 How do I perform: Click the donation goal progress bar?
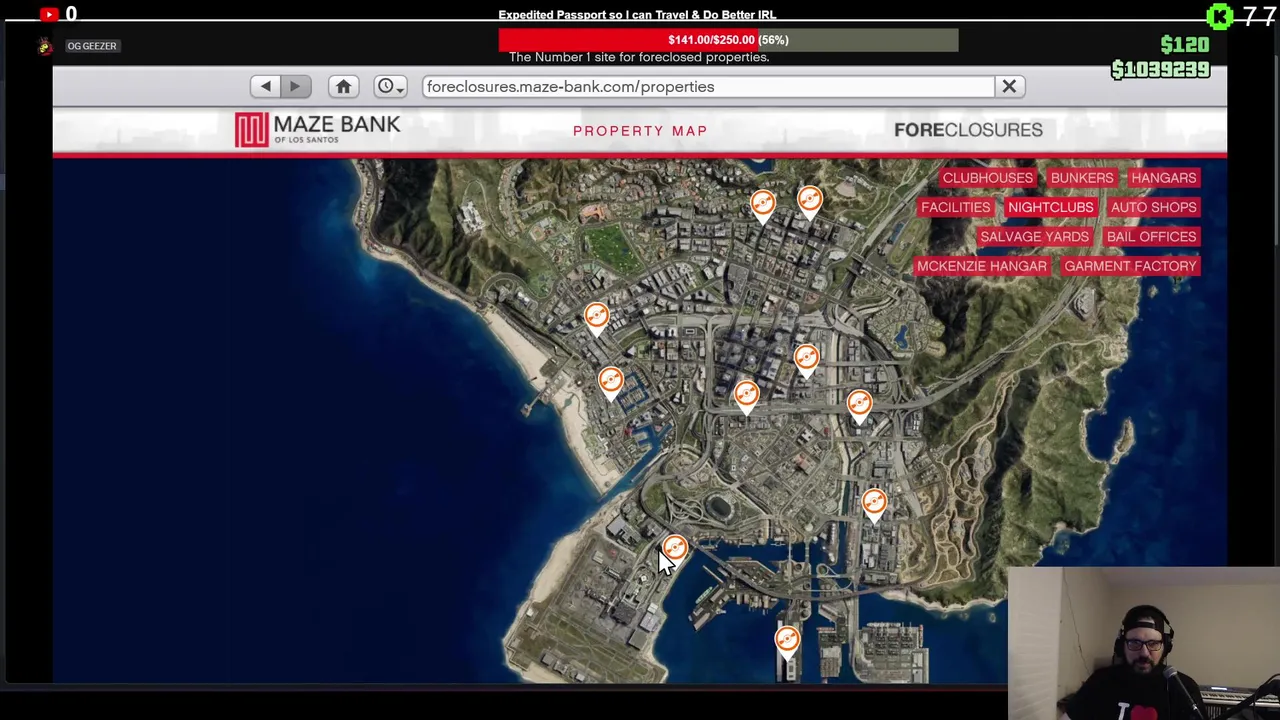pyautogui.click(x=728, y=40)
